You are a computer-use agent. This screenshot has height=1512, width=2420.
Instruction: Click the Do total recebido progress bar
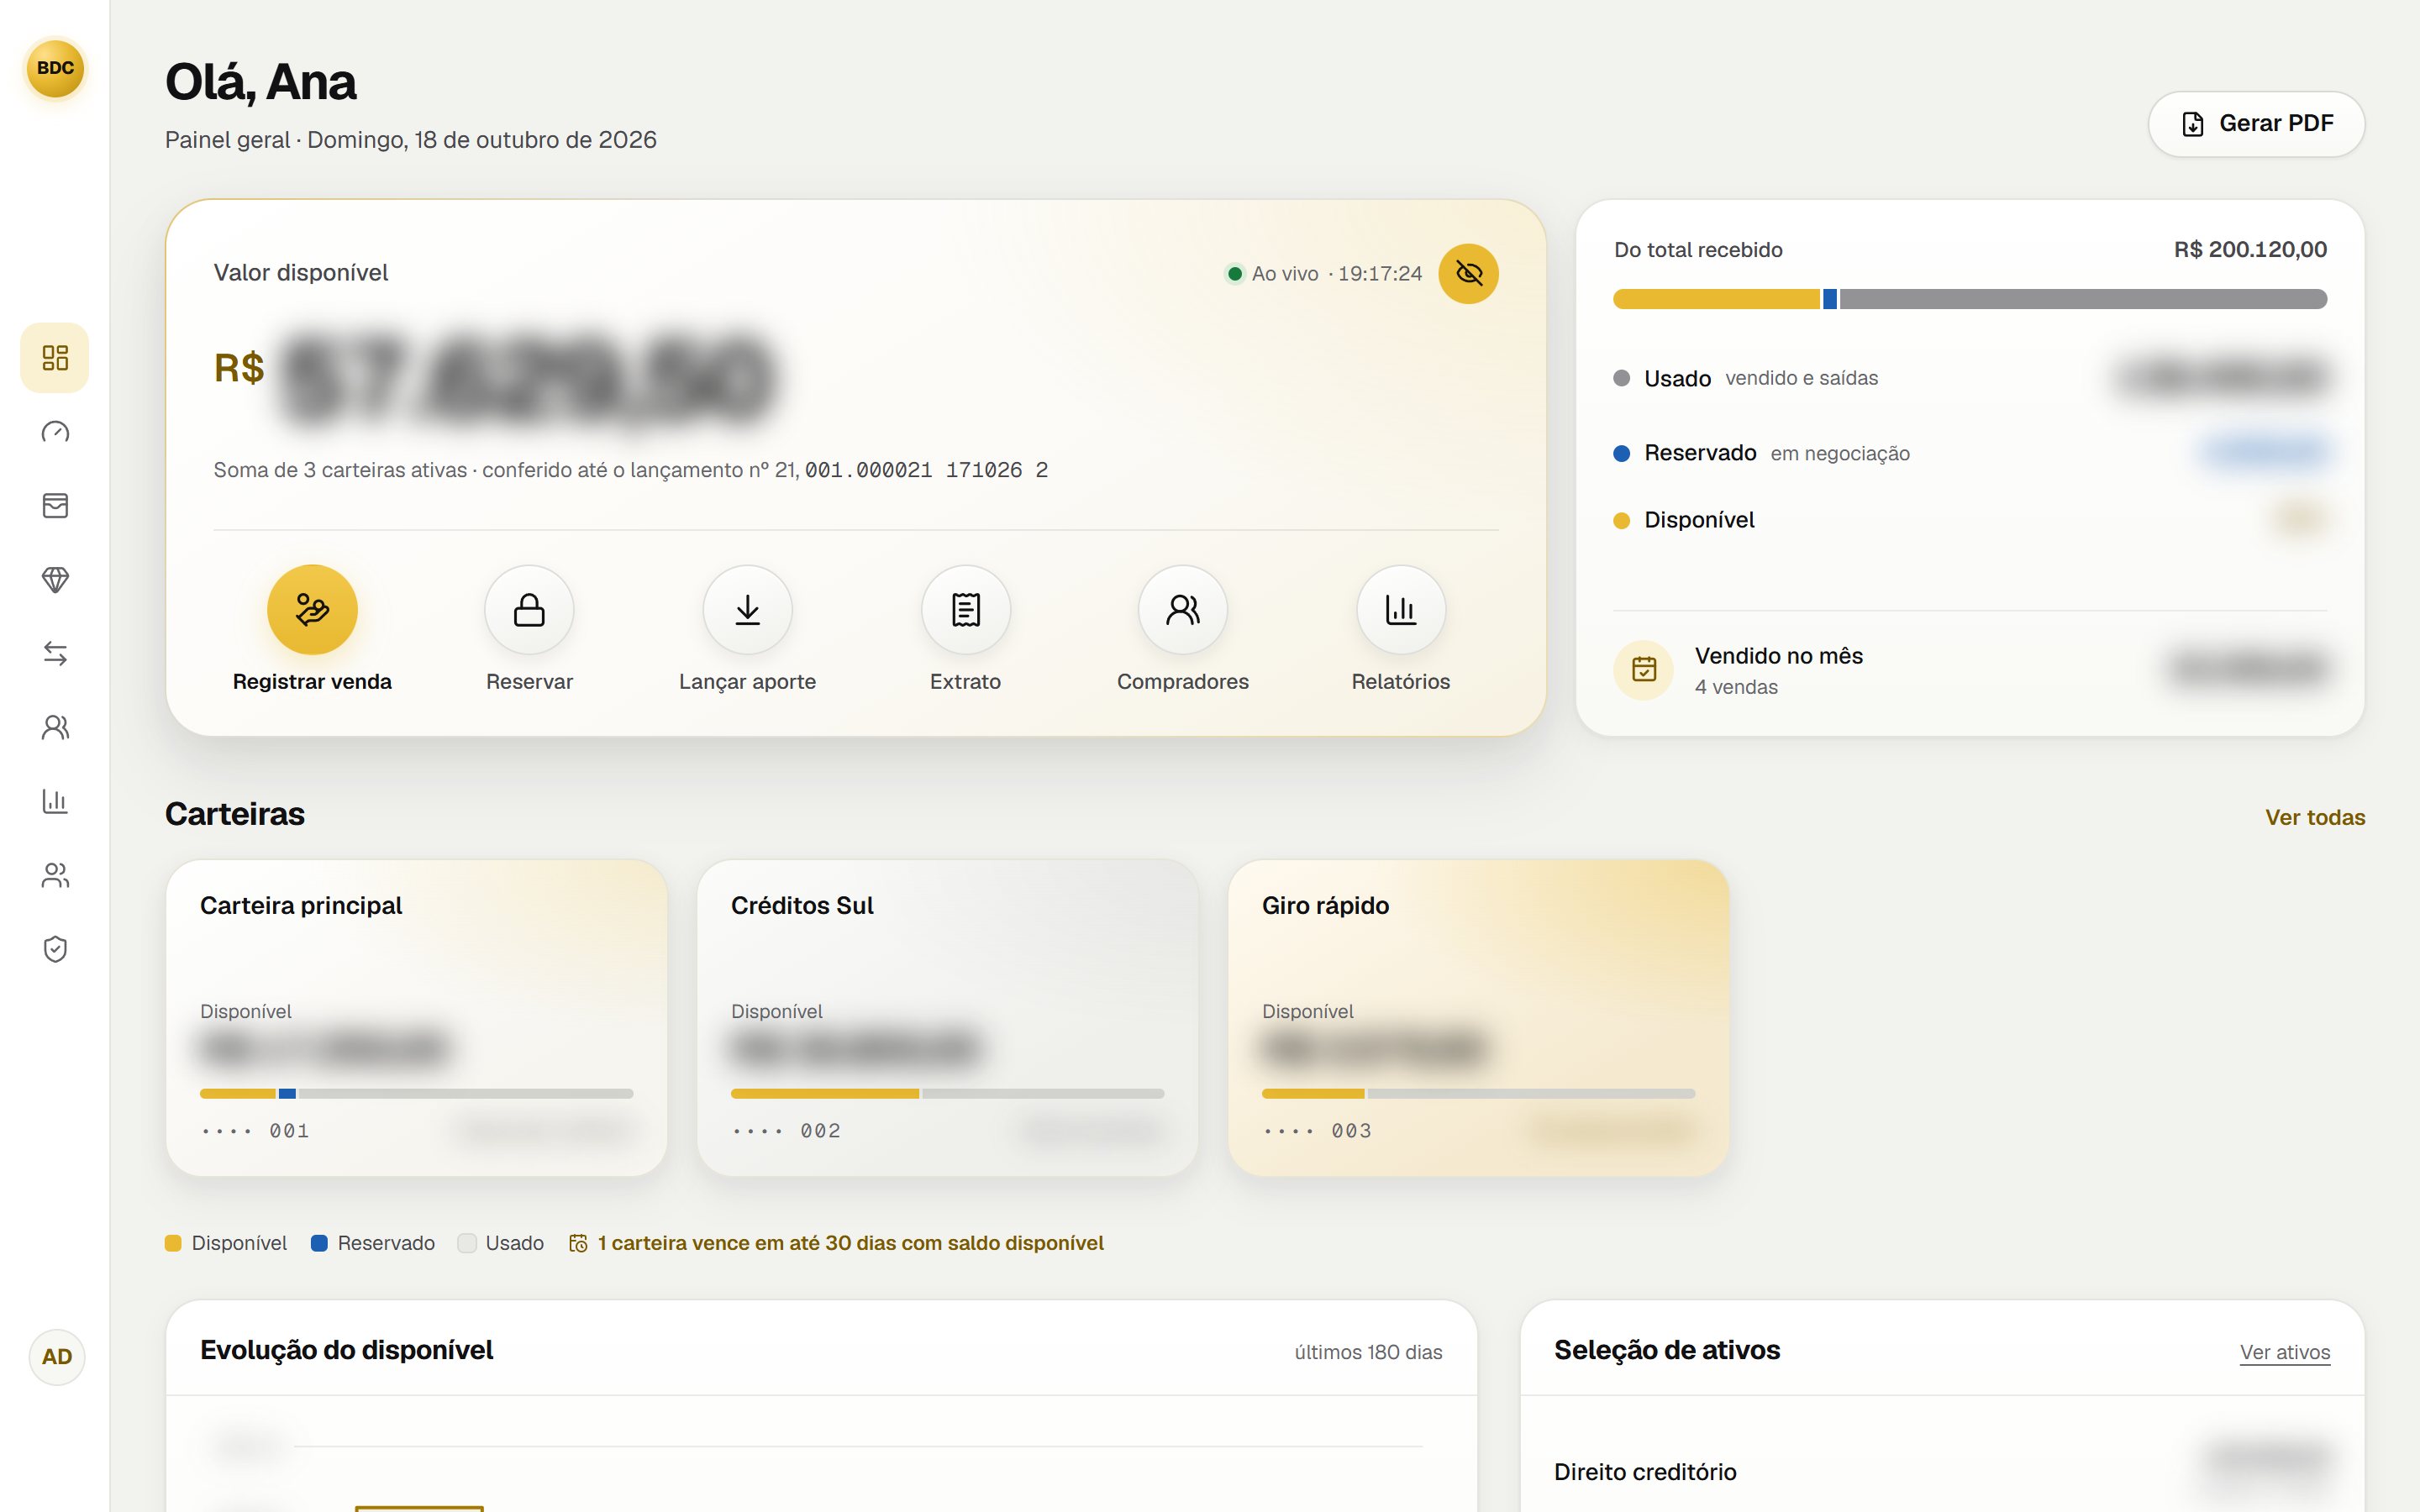(x=1970, y=299)
